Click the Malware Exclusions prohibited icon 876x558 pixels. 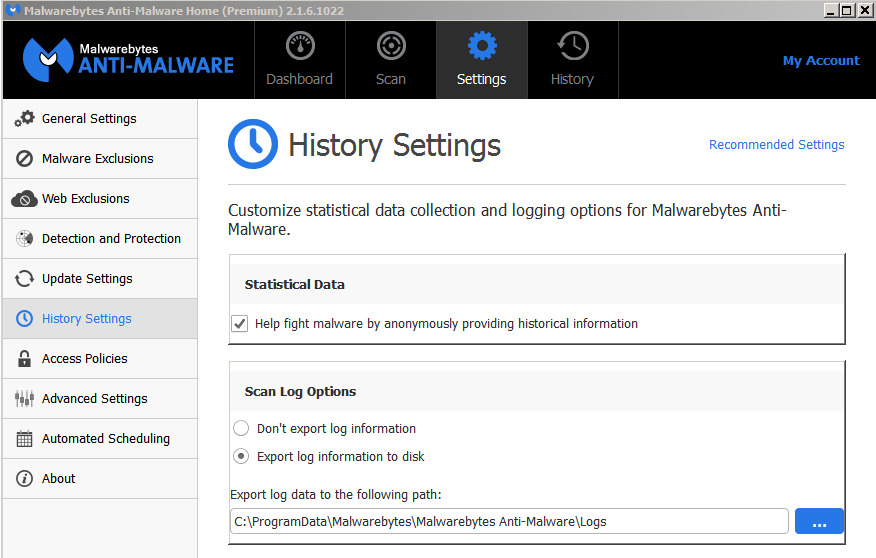click(x=24, y=159)
